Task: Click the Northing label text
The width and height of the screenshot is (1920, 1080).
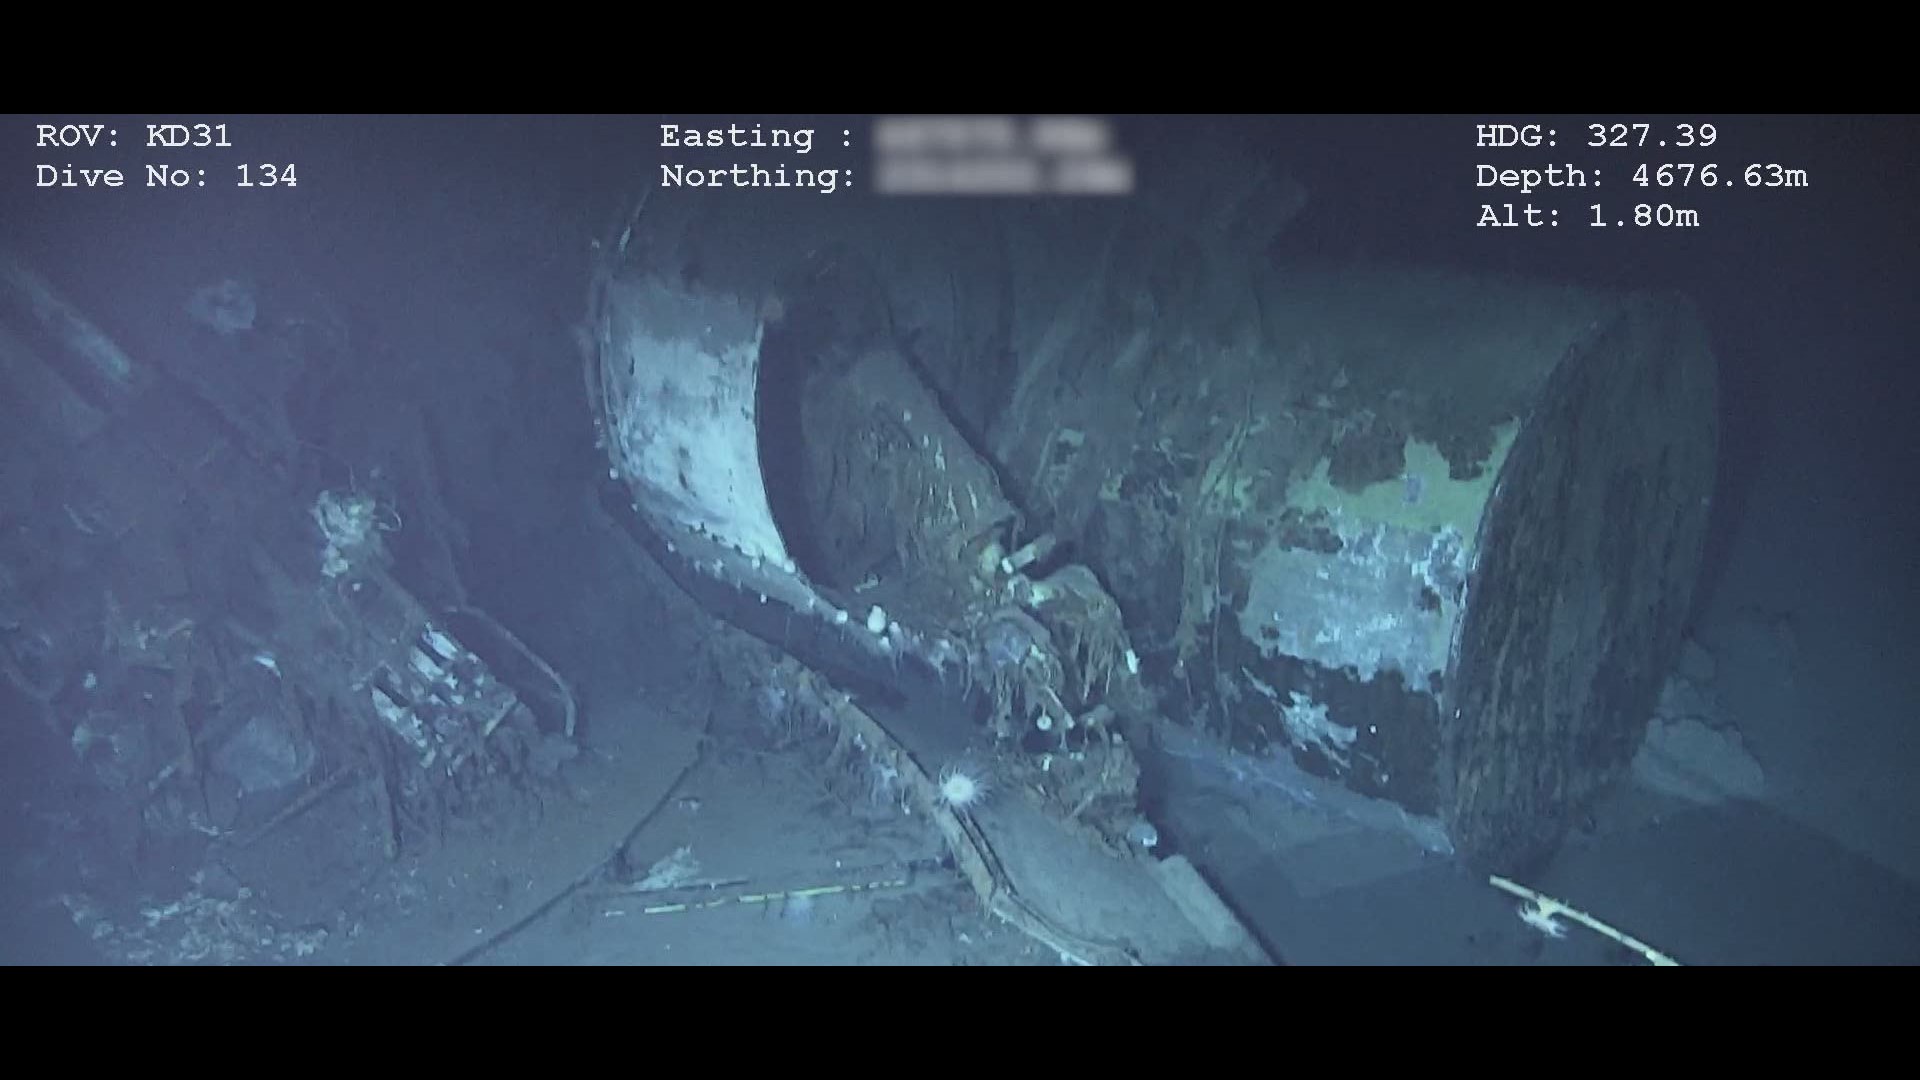Action: 758,176
